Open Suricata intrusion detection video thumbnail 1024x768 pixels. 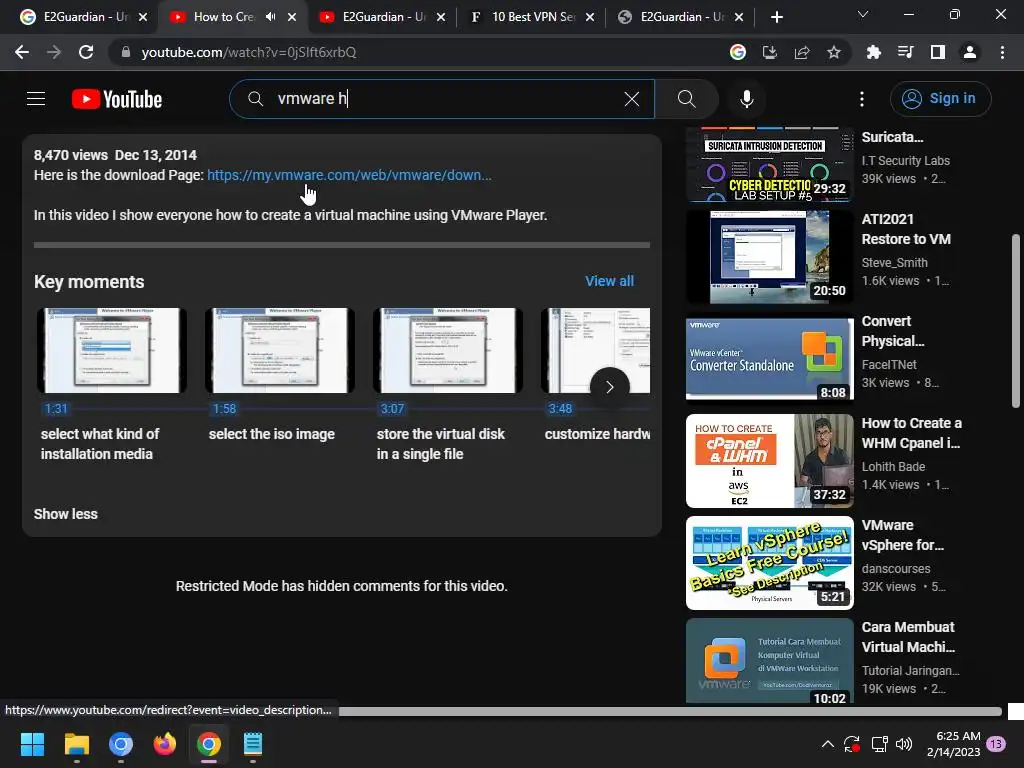pyautogui.click(x=769, y=165)
